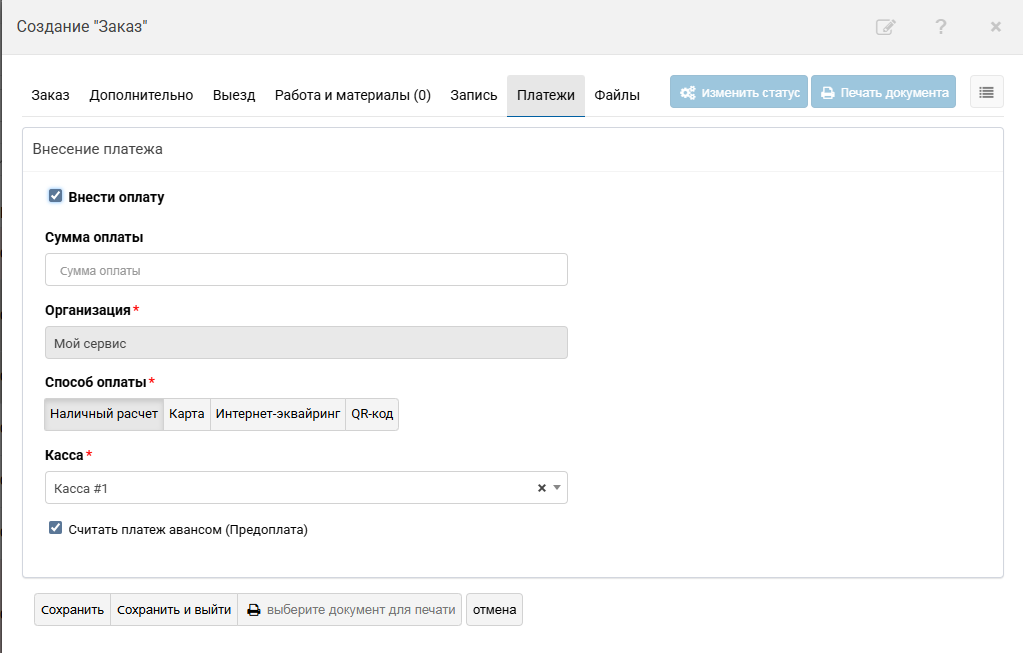Click the Изменить статус button
The height and width of the screenshot is (653, 1023).
pyautogui.click(x=739, y=92)
